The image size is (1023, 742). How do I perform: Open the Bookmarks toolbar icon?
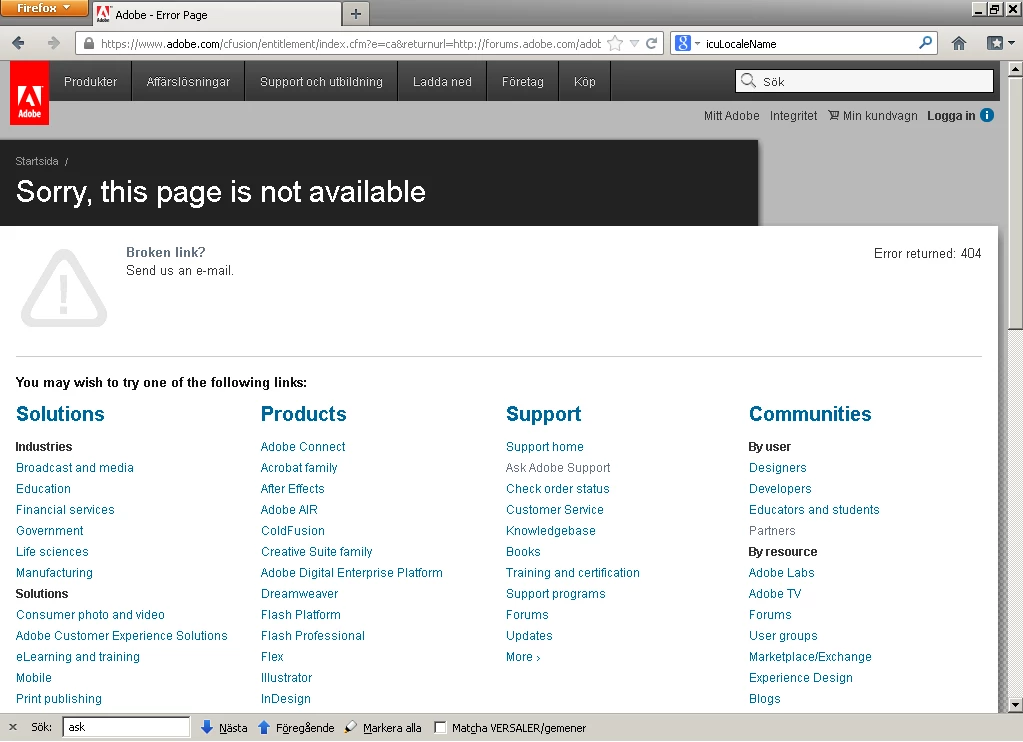995,43
